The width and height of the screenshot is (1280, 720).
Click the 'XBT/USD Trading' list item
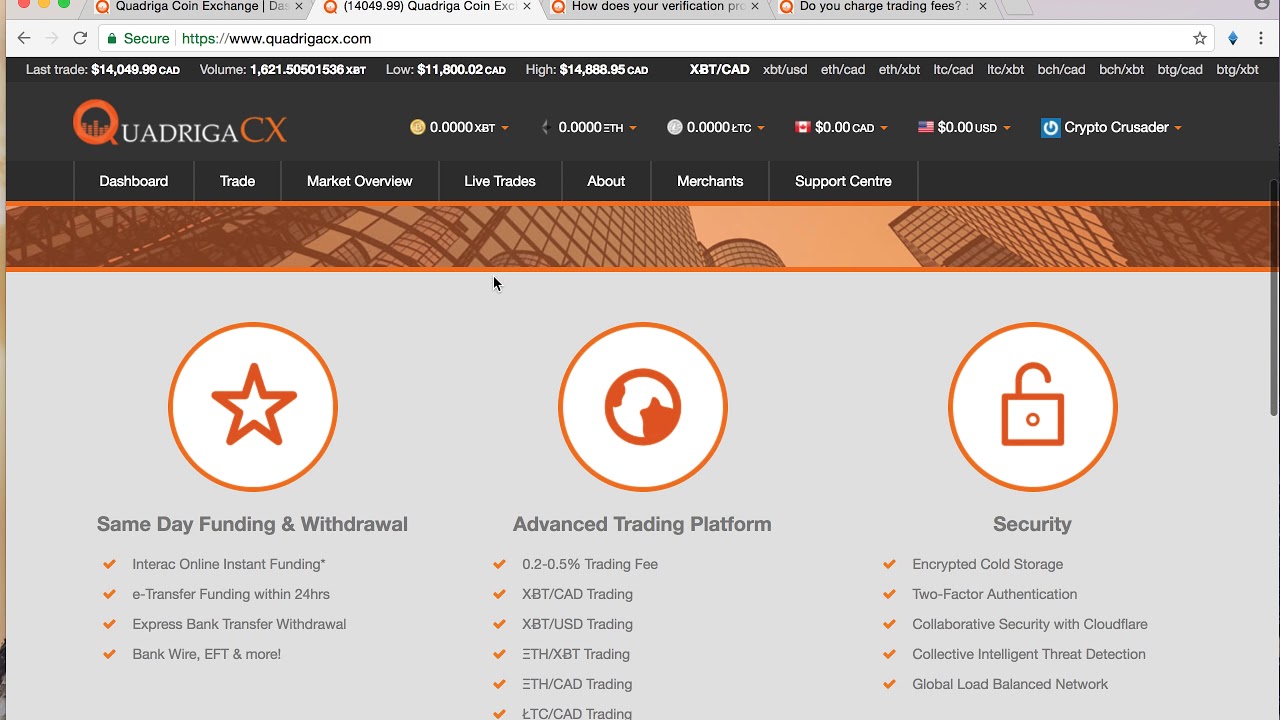click(577, 624)
